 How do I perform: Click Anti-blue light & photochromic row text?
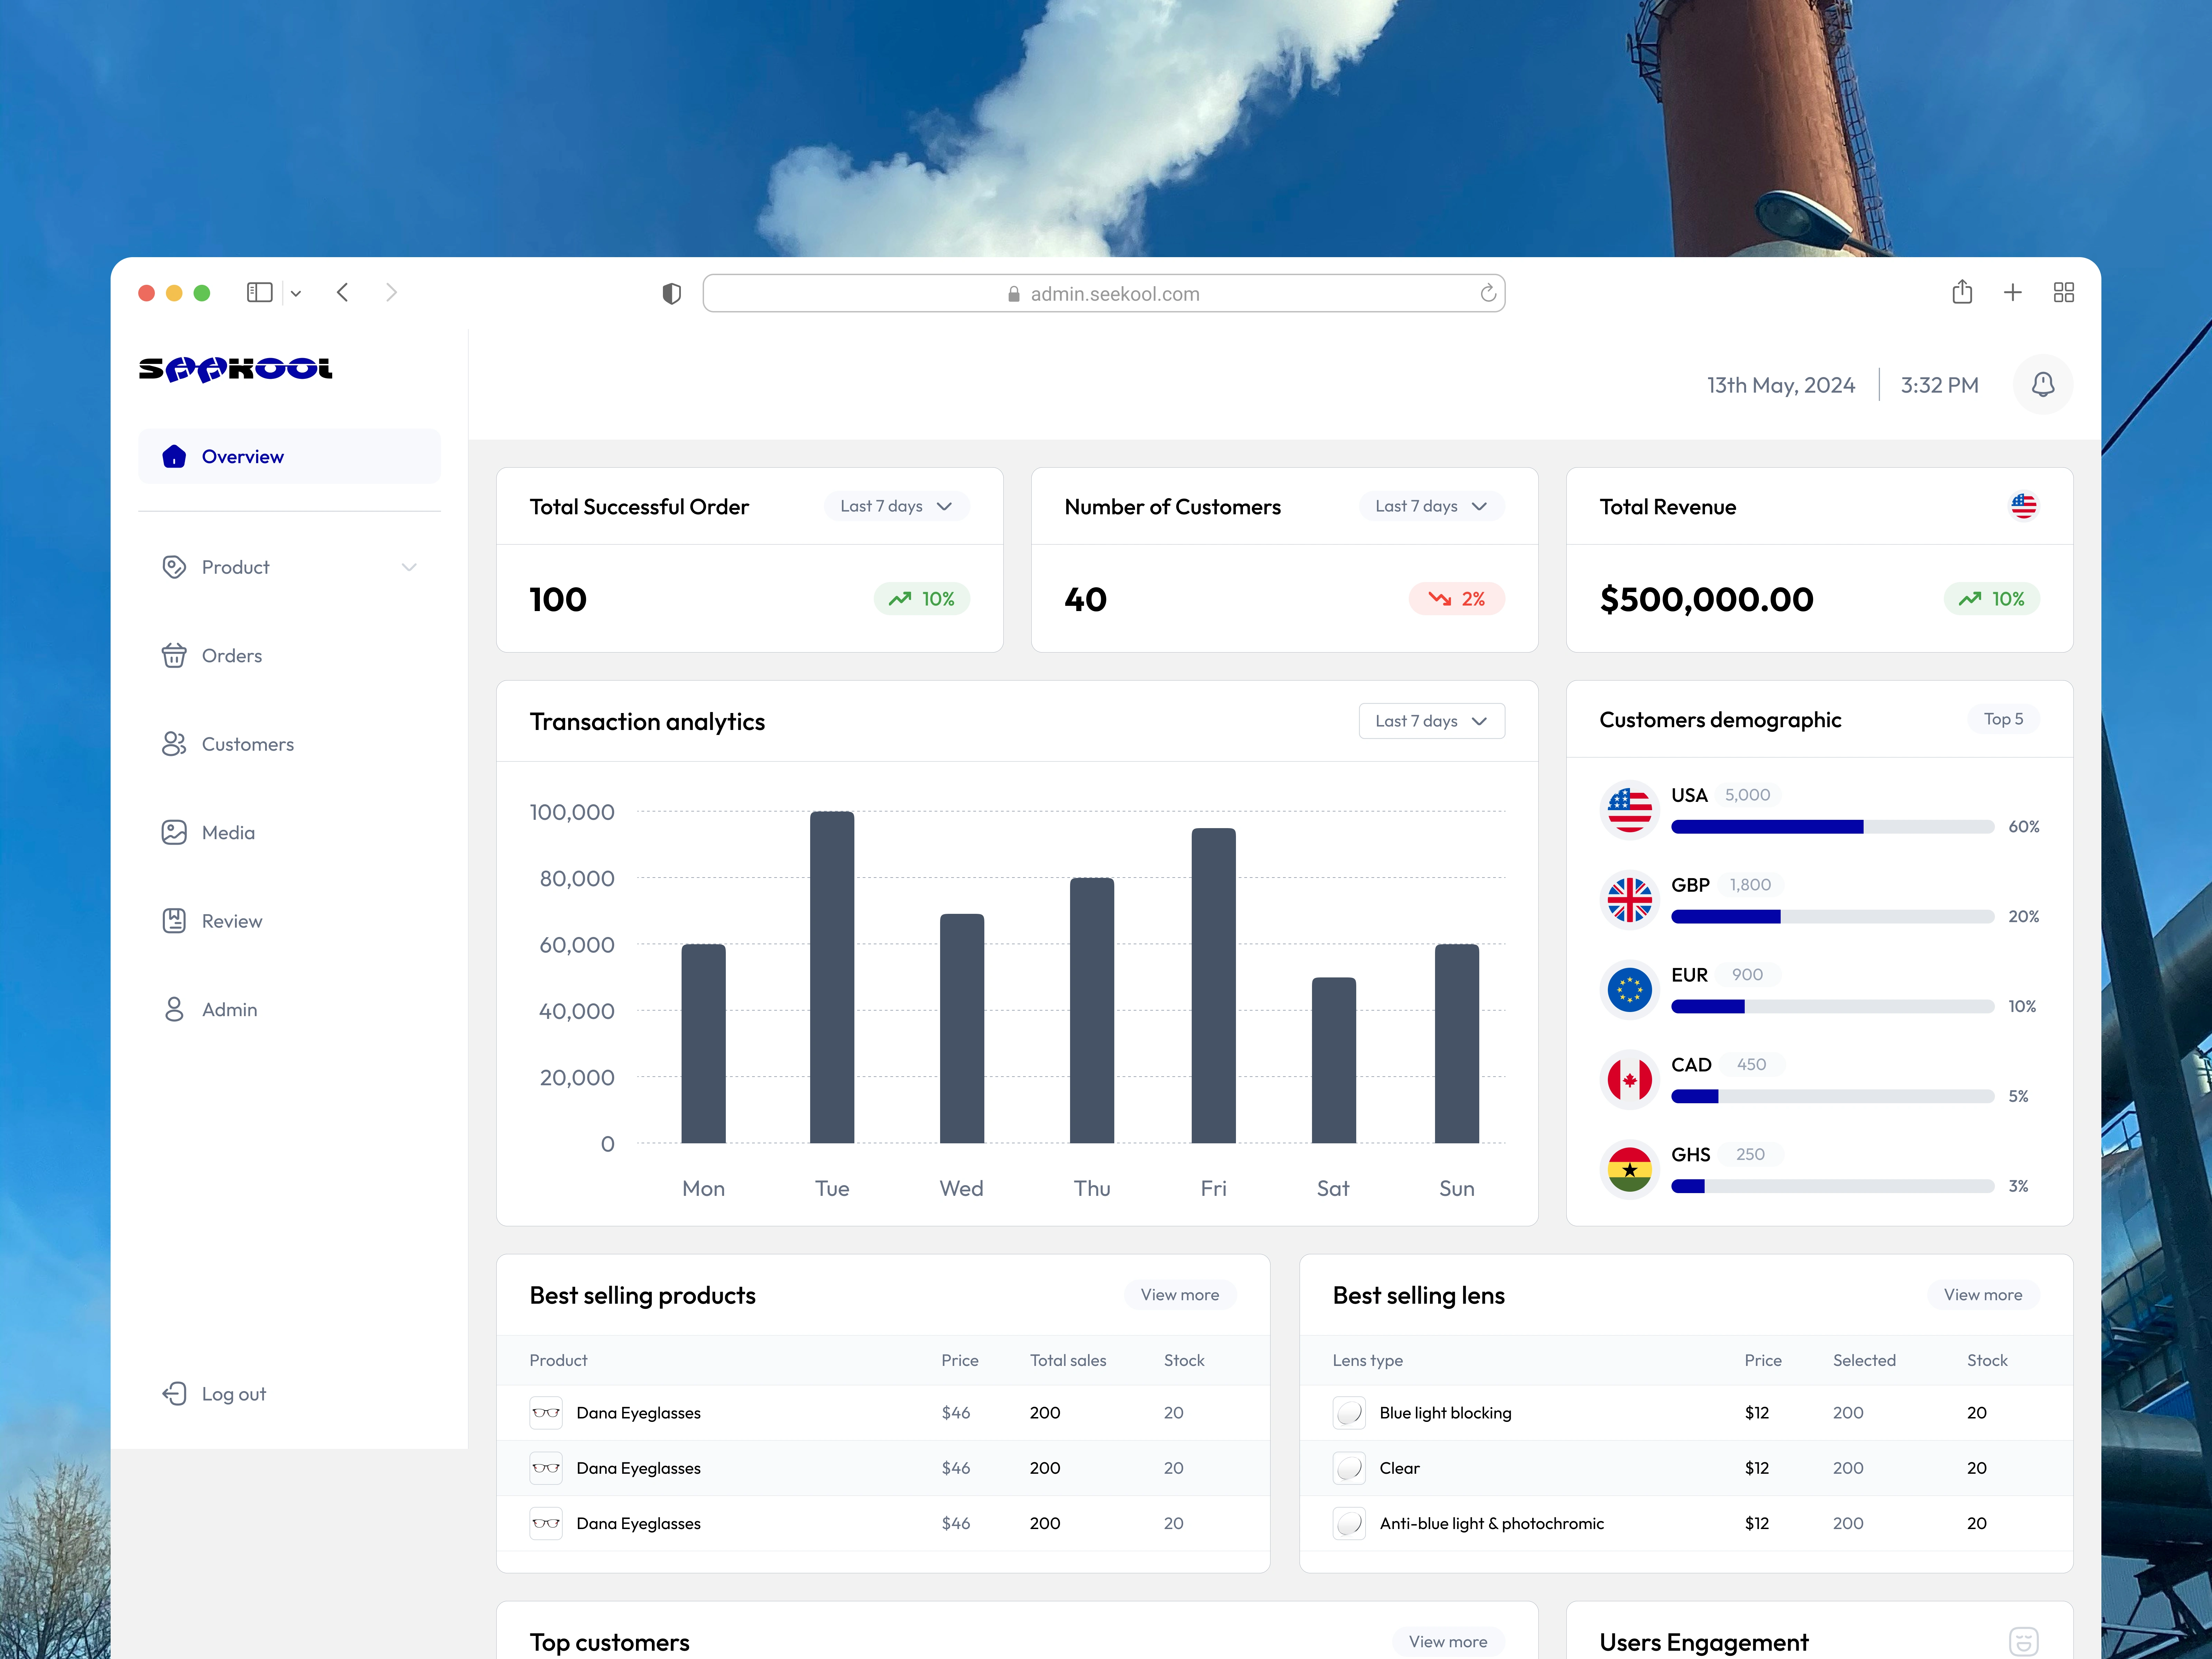coord(1492,1523)
